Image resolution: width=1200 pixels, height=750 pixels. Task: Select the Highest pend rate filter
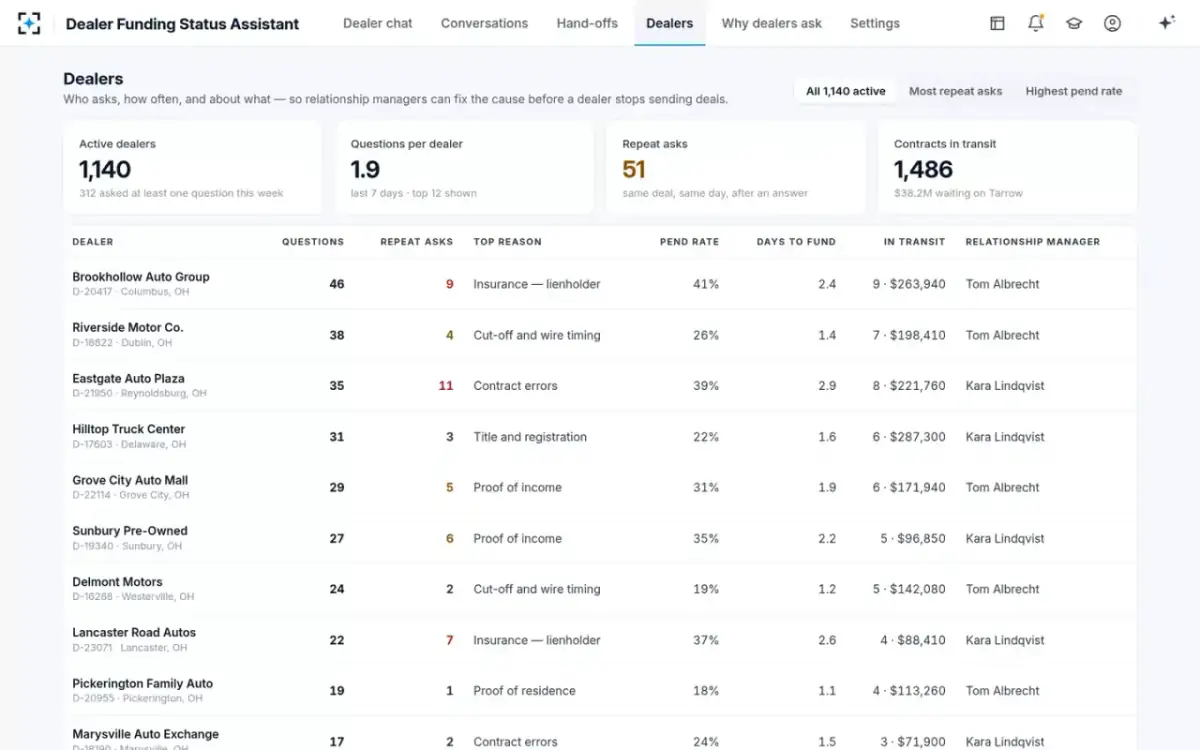coord(1074,91)
